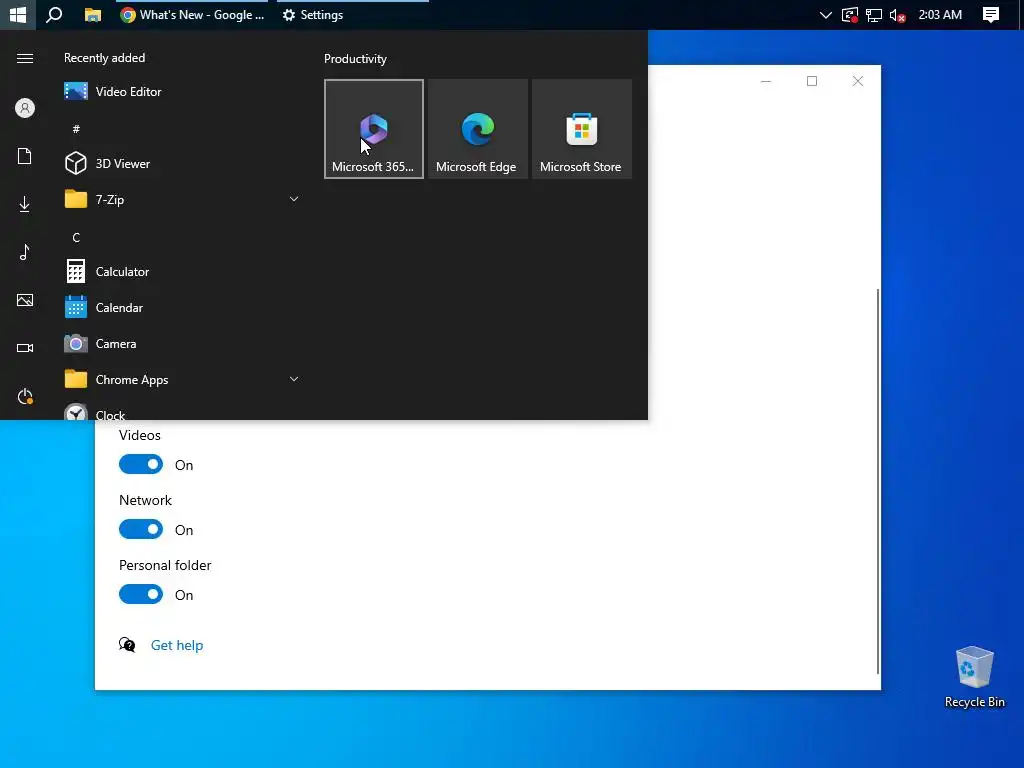
Task: Click the network tray icon
Action: [x=874, y=14]
